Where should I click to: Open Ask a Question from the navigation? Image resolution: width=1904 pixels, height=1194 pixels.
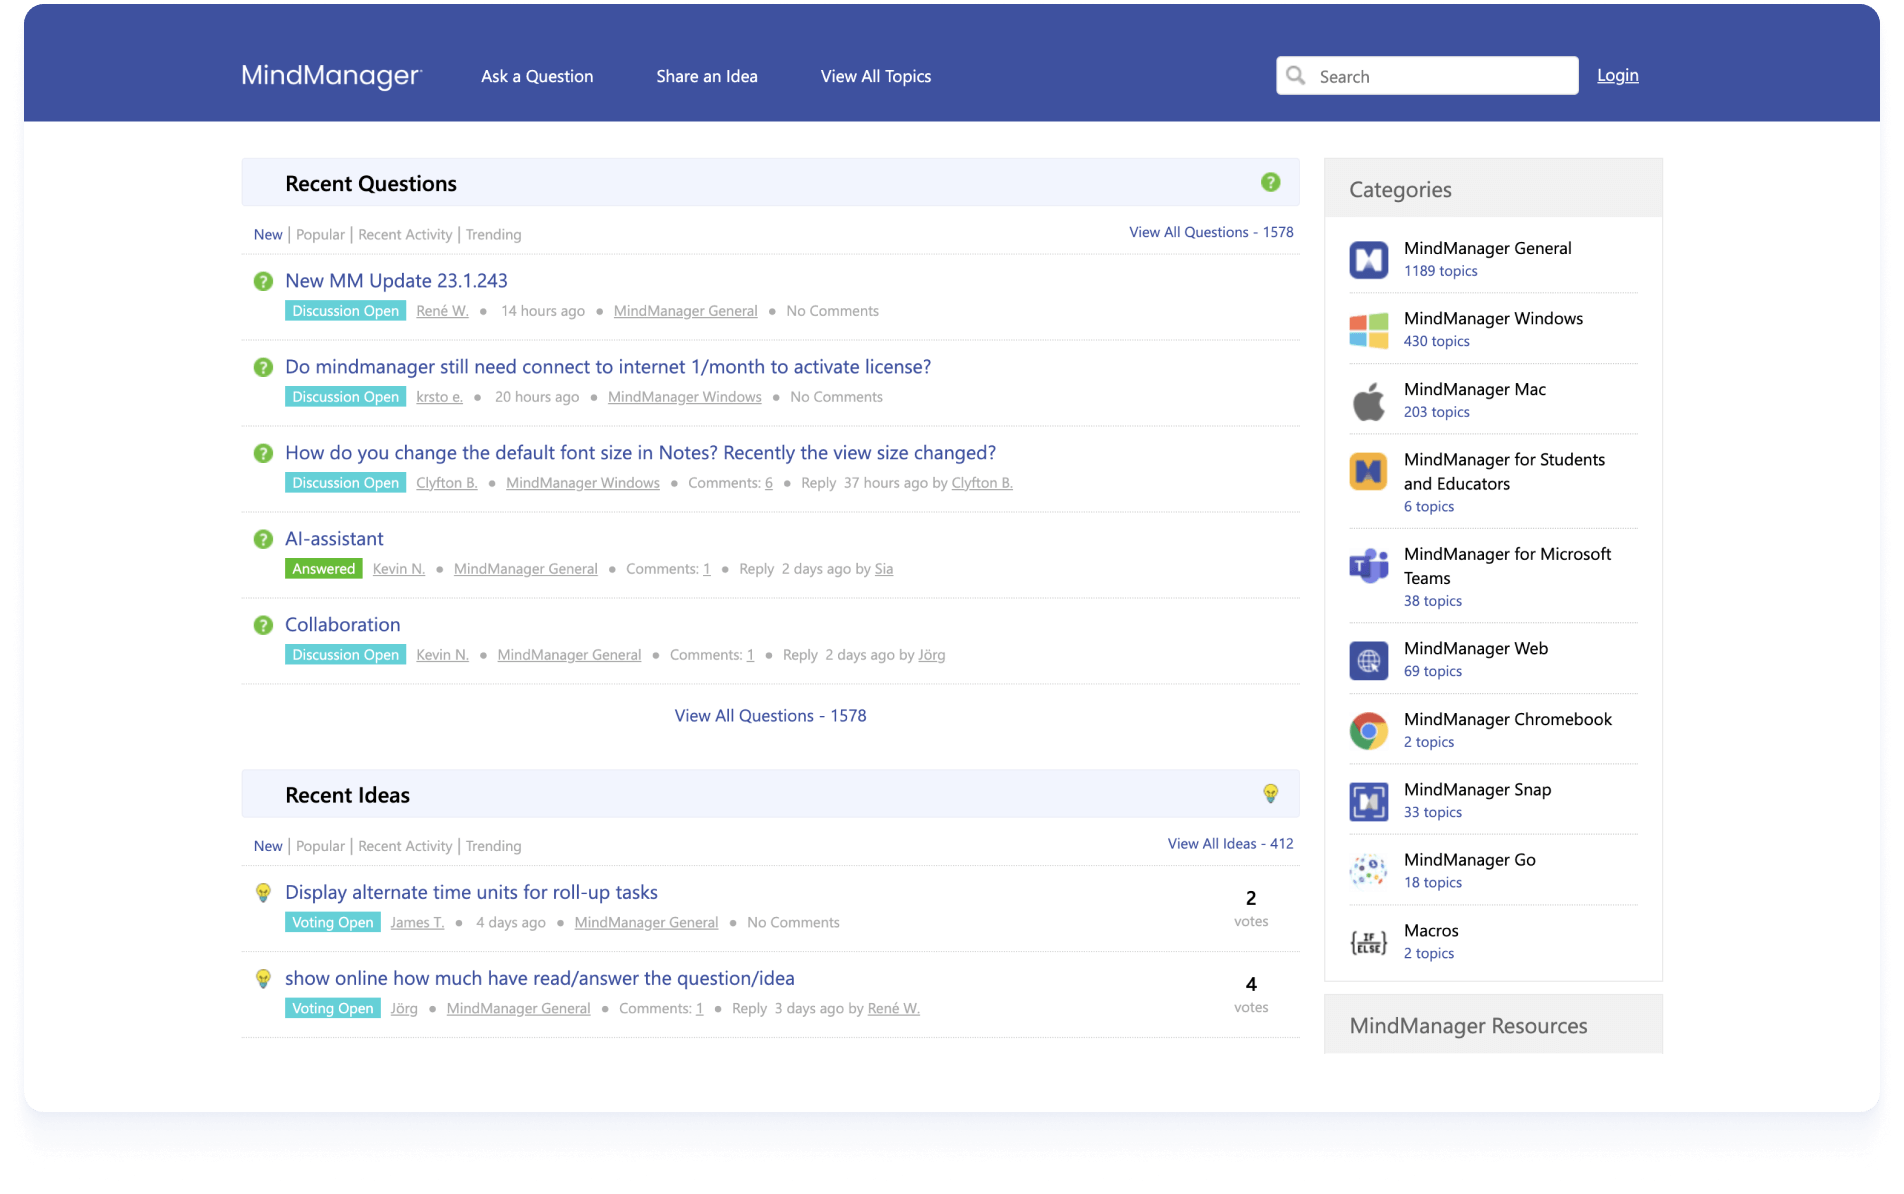[537, 76]
